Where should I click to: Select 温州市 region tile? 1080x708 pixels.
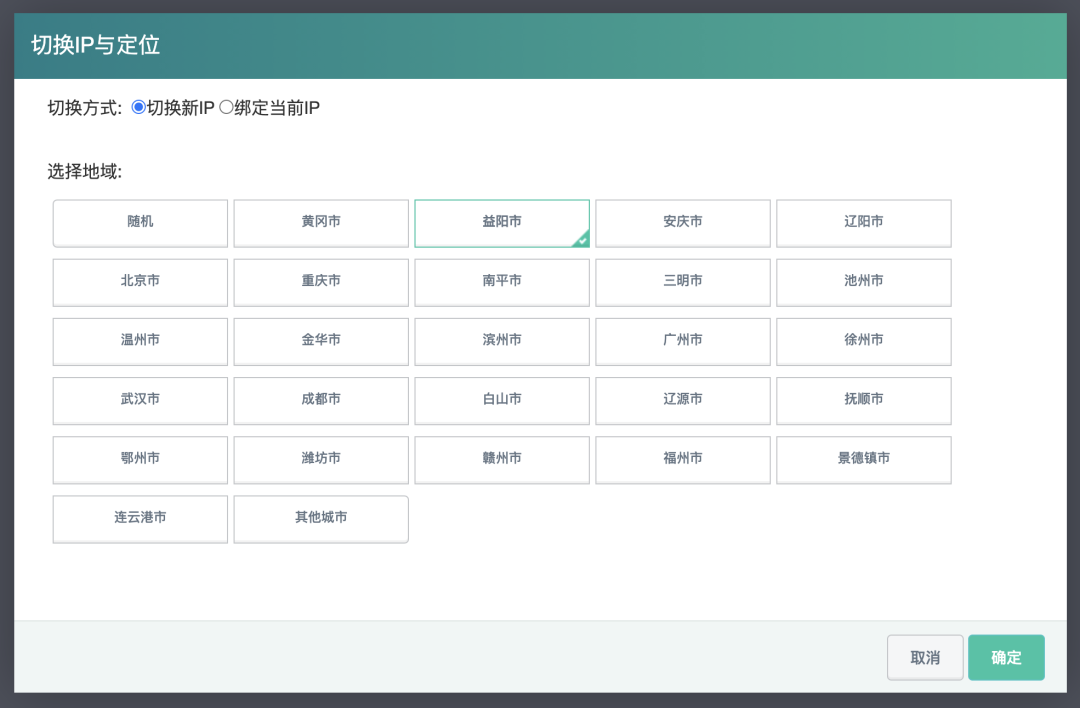[140, 340]
